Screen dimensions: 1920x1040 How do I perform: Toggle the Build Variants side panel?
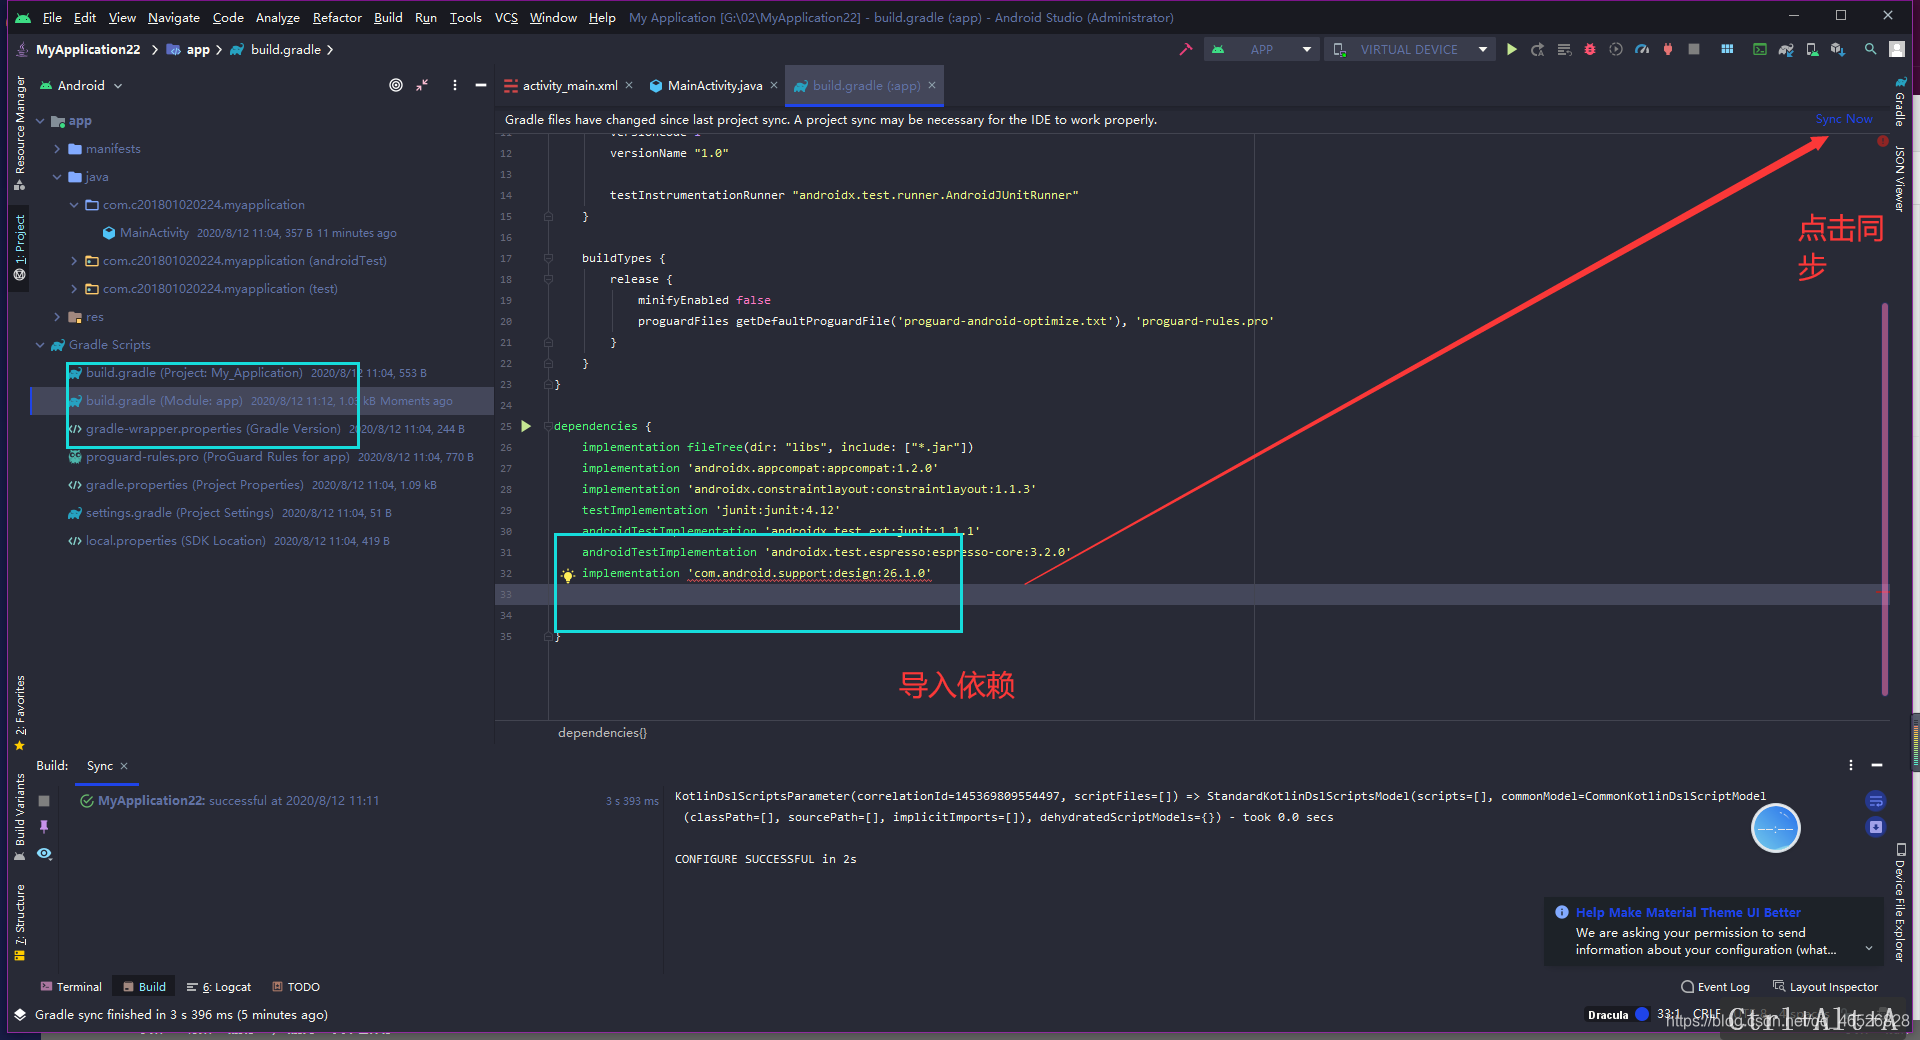[19, 817]
